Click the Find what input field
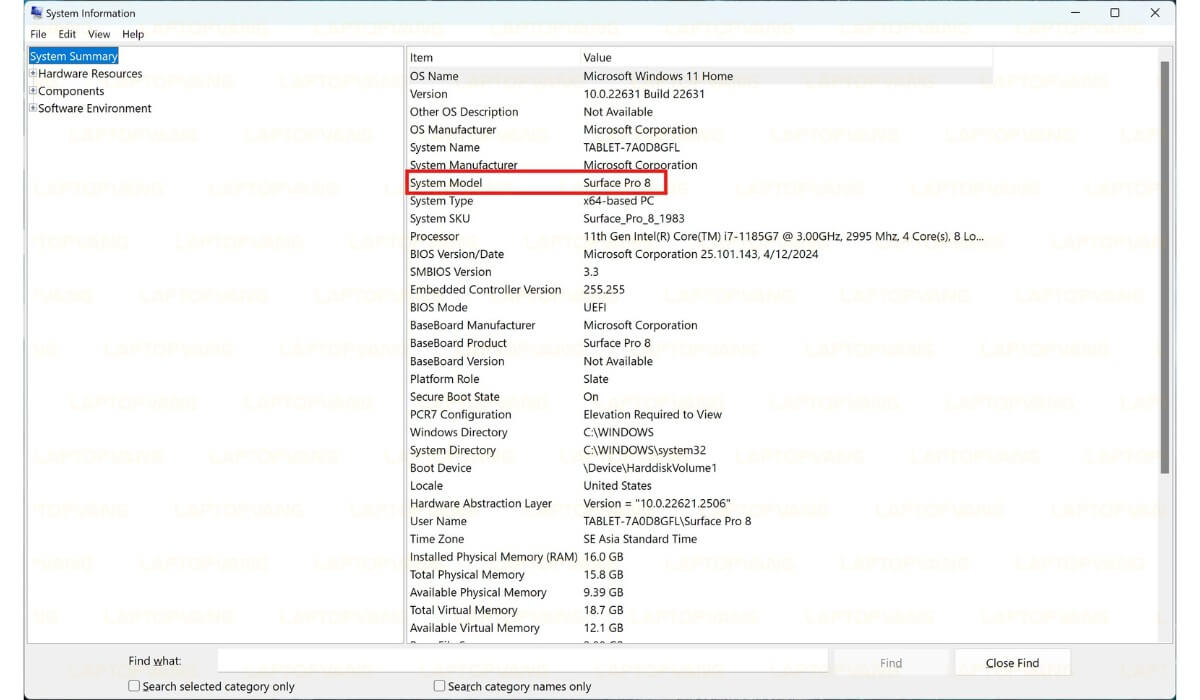 click(x=522, y=662)
